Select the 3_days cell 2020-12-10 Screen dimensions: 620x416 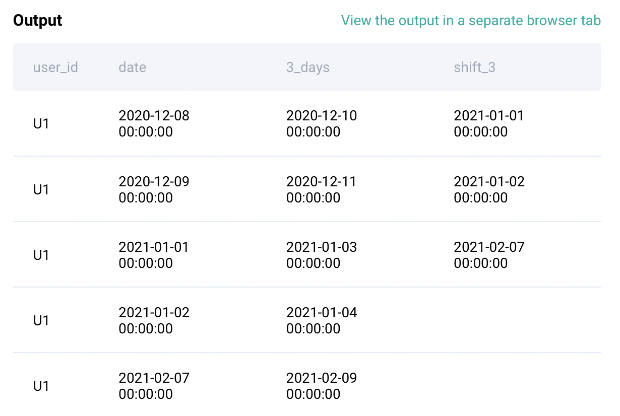(x=321, y=123)
